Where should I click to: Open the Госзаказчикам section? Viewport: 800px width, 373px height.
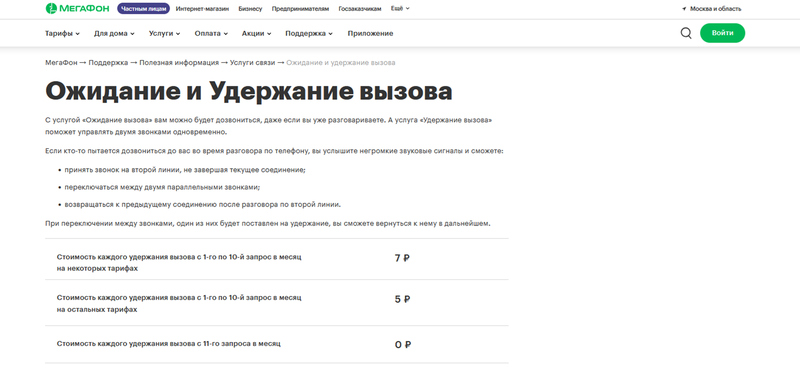[x=360, y=9]
